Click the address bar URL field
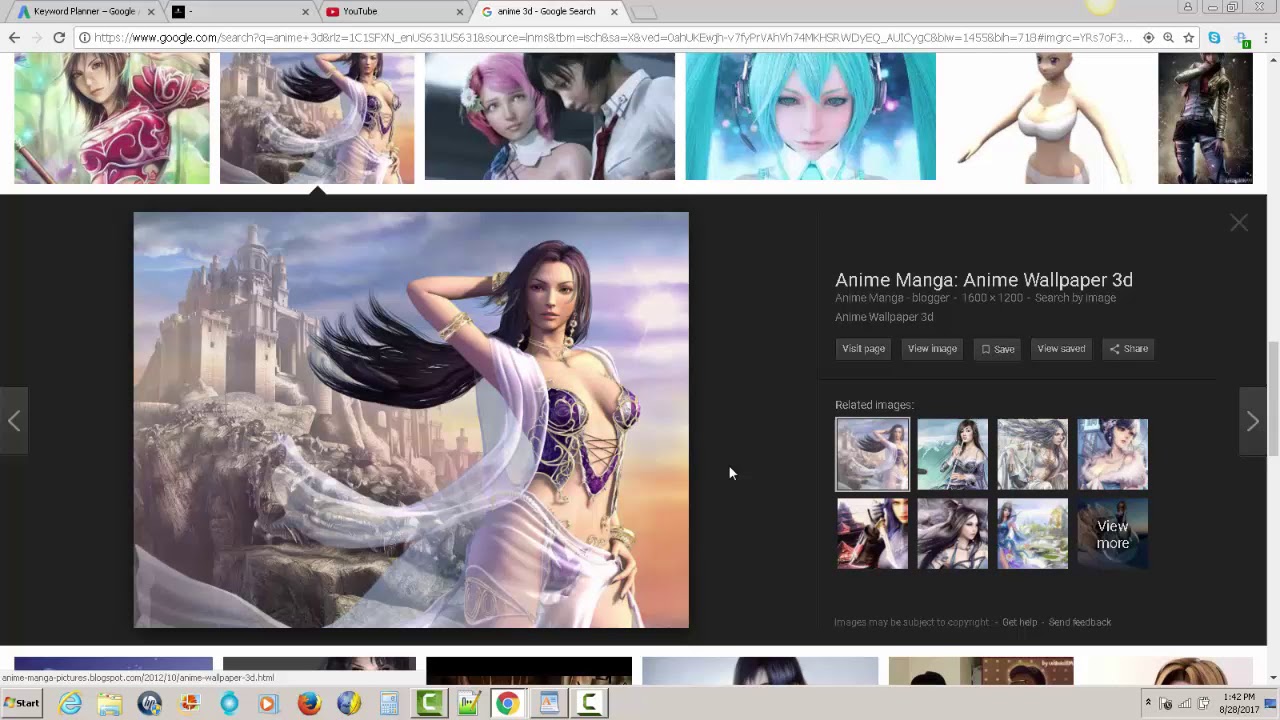The height and width of the screenshot is (720, 1280). 612,38
